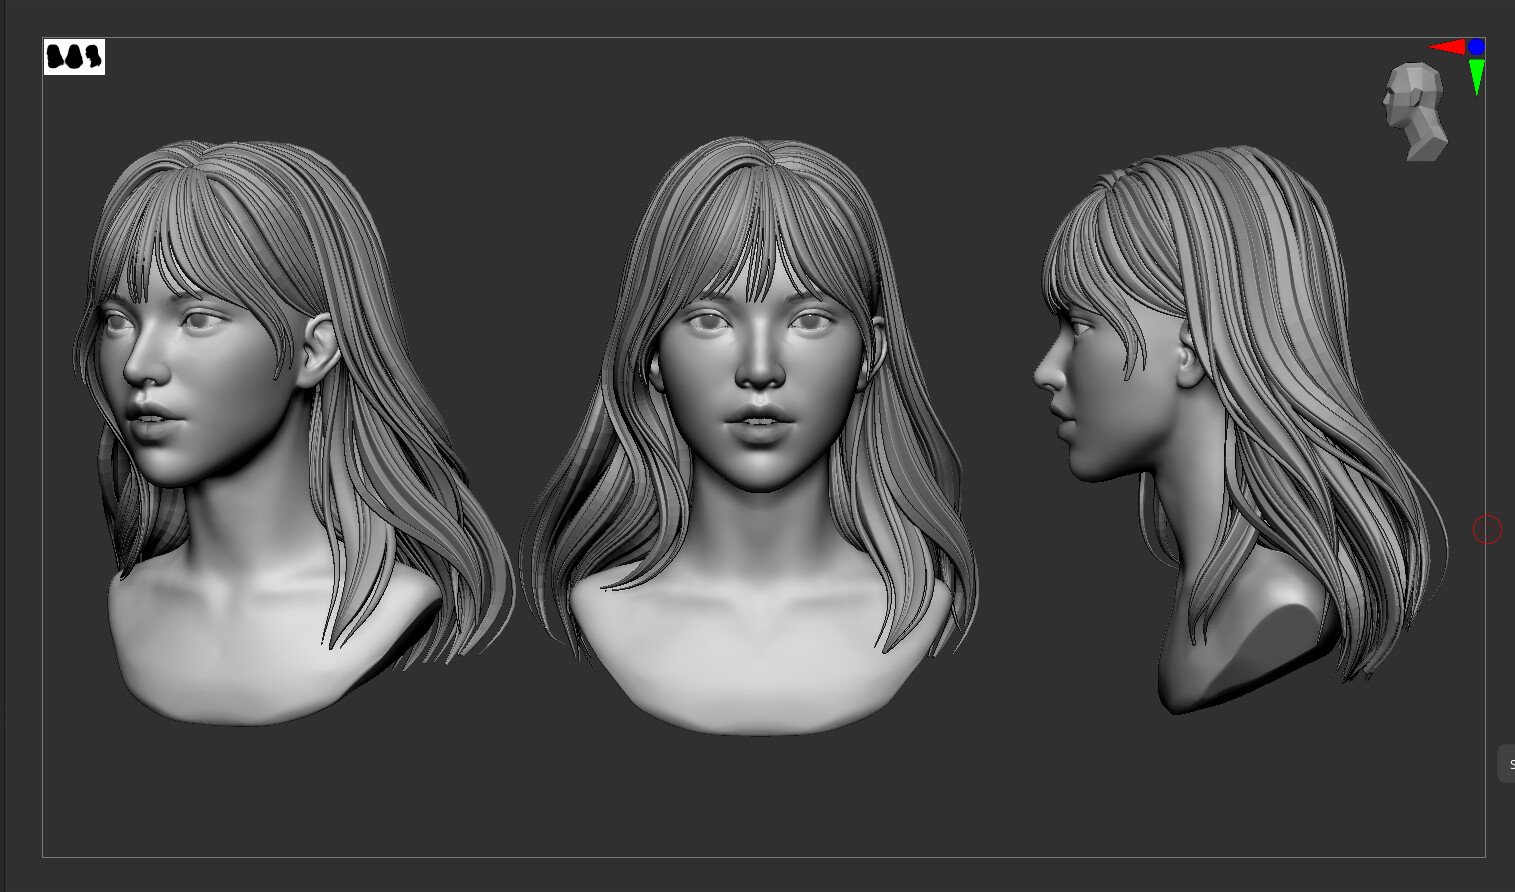Click the right profile silhouette in the preview
The image size is (1515, 892).
93,56
